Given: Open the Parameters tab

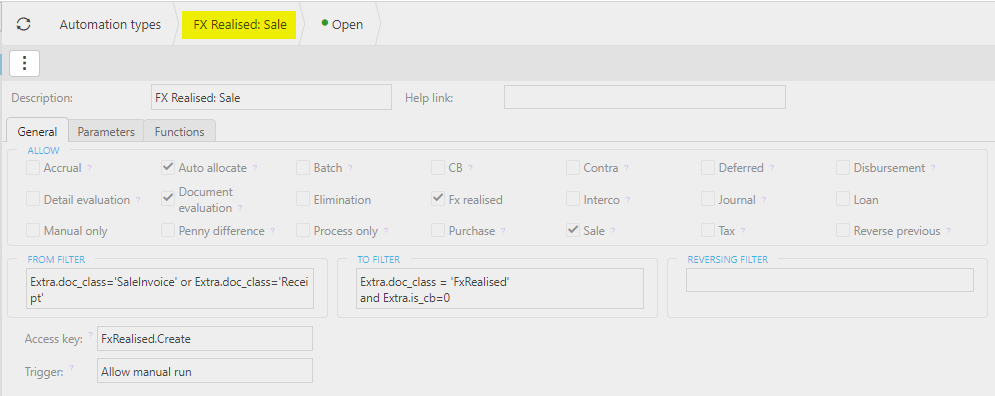Looking at the screenshot, I should click(x=106, y=131).
